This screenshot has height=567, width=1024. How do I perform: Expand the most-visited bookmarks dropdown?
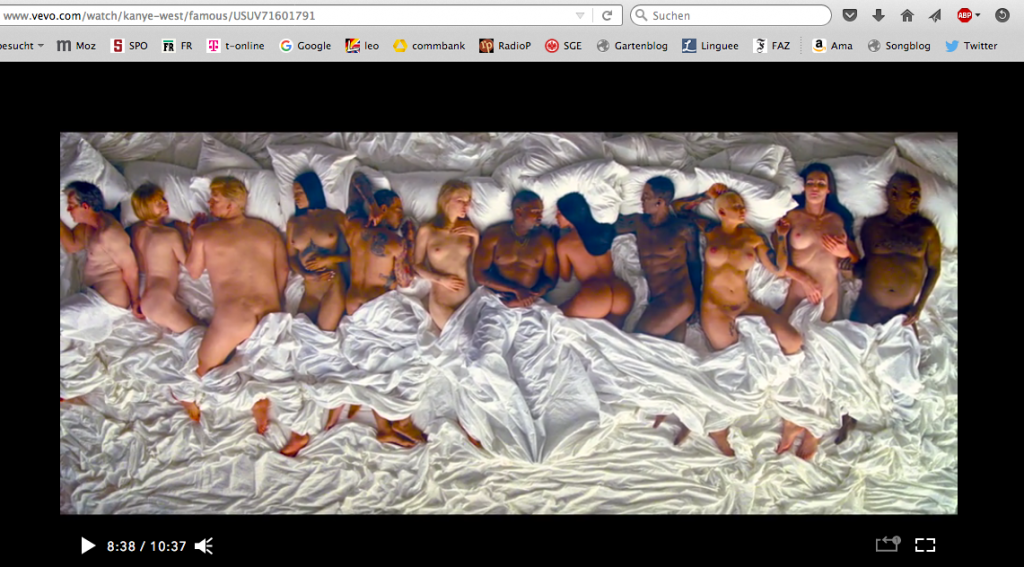point(22,46)
